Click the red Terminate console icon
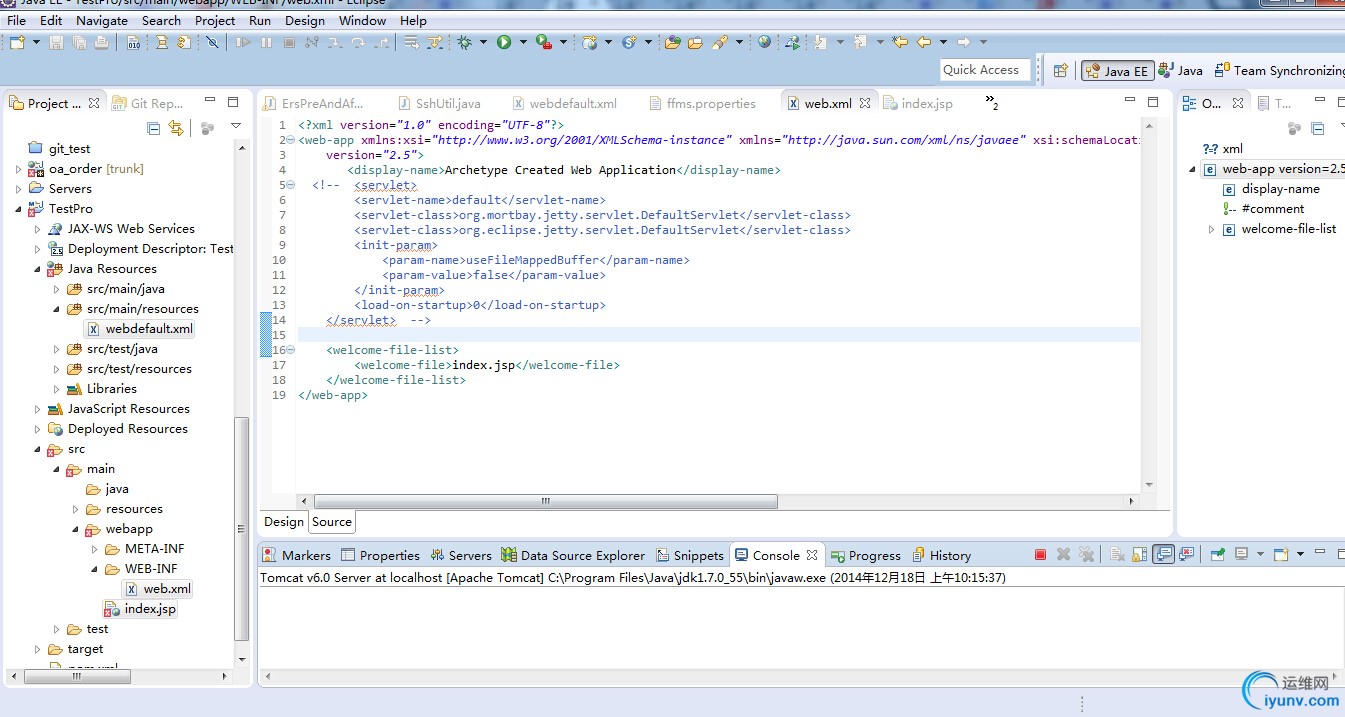 1040,554
